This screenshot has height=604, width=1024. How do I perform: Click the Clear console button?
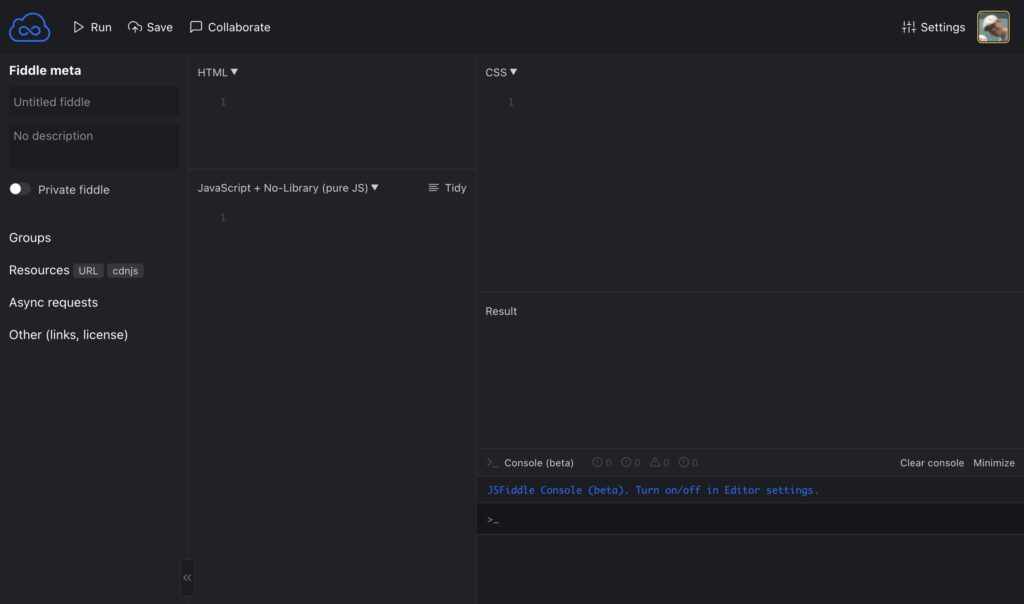(931, 463)
